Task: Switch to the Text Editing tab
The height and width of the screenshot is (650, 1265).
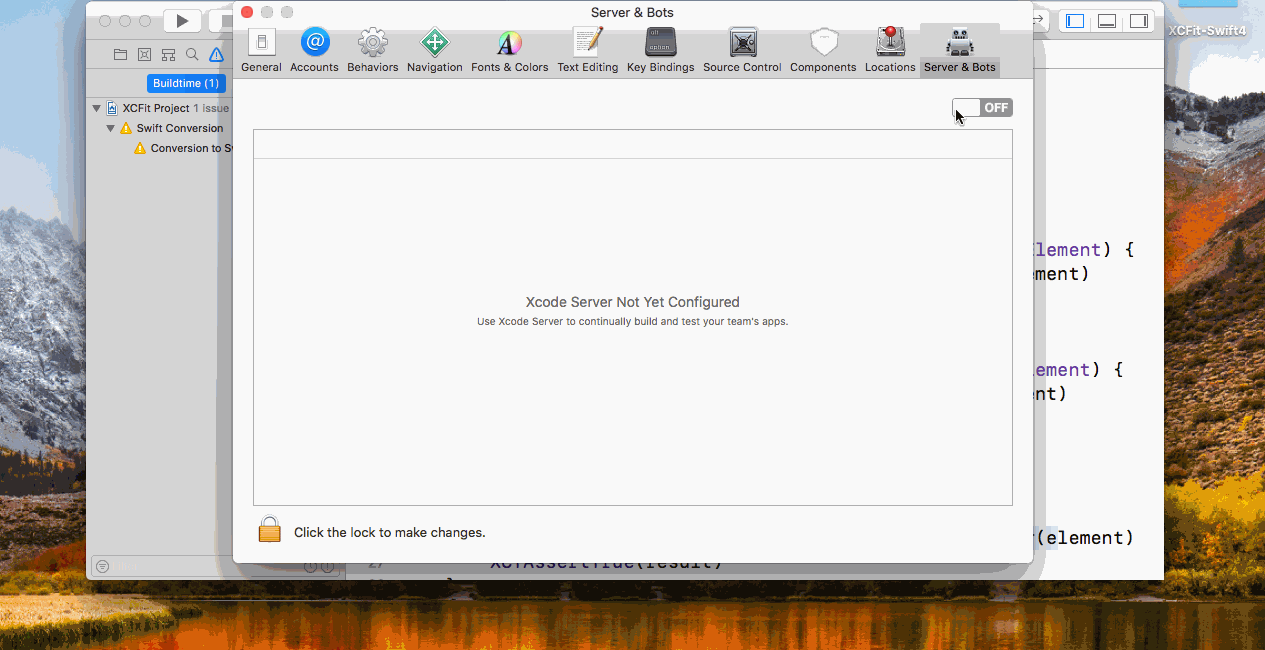Action: 587,50
